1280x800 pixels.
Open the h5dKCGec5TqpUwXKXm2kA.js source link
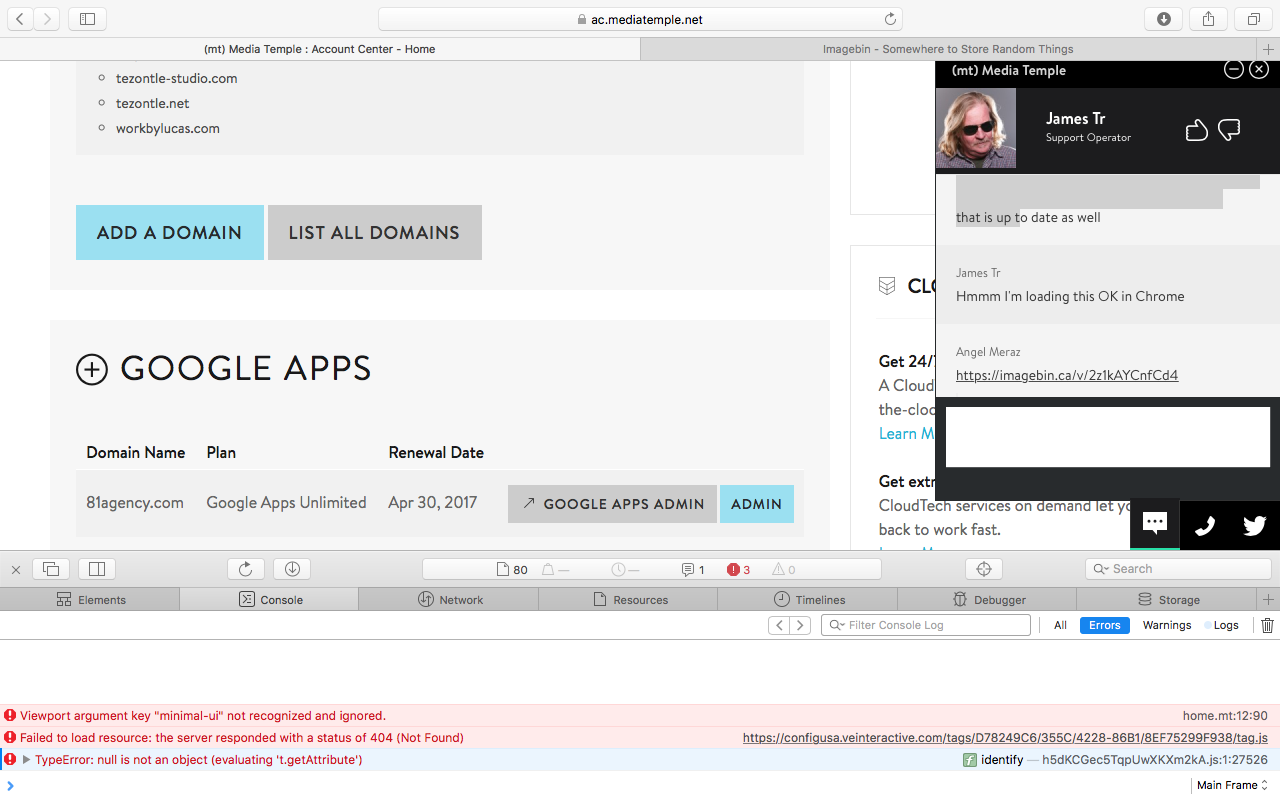(1155, 760)
